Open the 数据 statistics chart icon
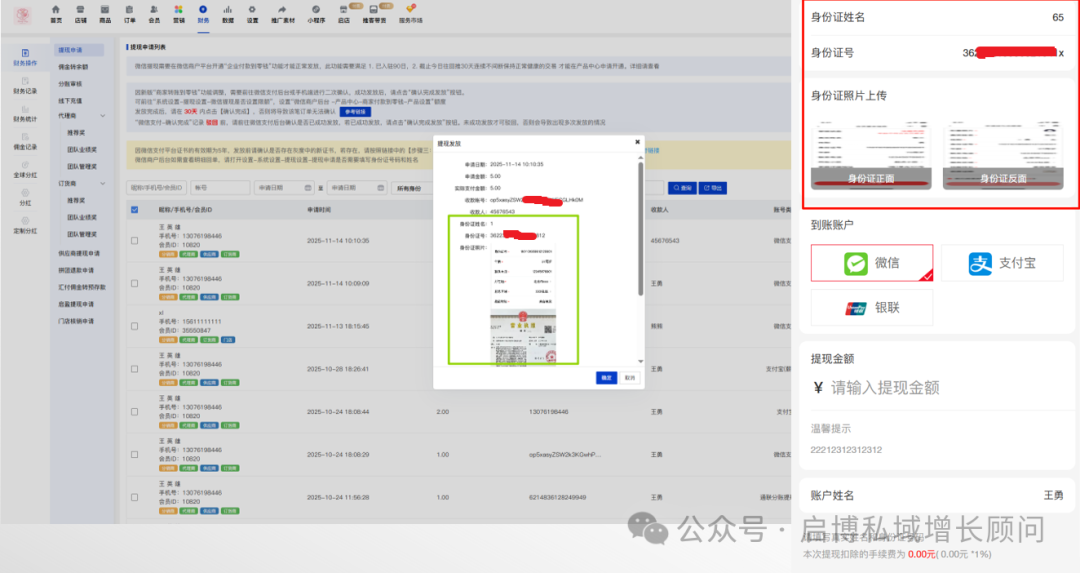The height and width of the screenshot is (573, 1080). pyautogui.click(x=228, y=13)
